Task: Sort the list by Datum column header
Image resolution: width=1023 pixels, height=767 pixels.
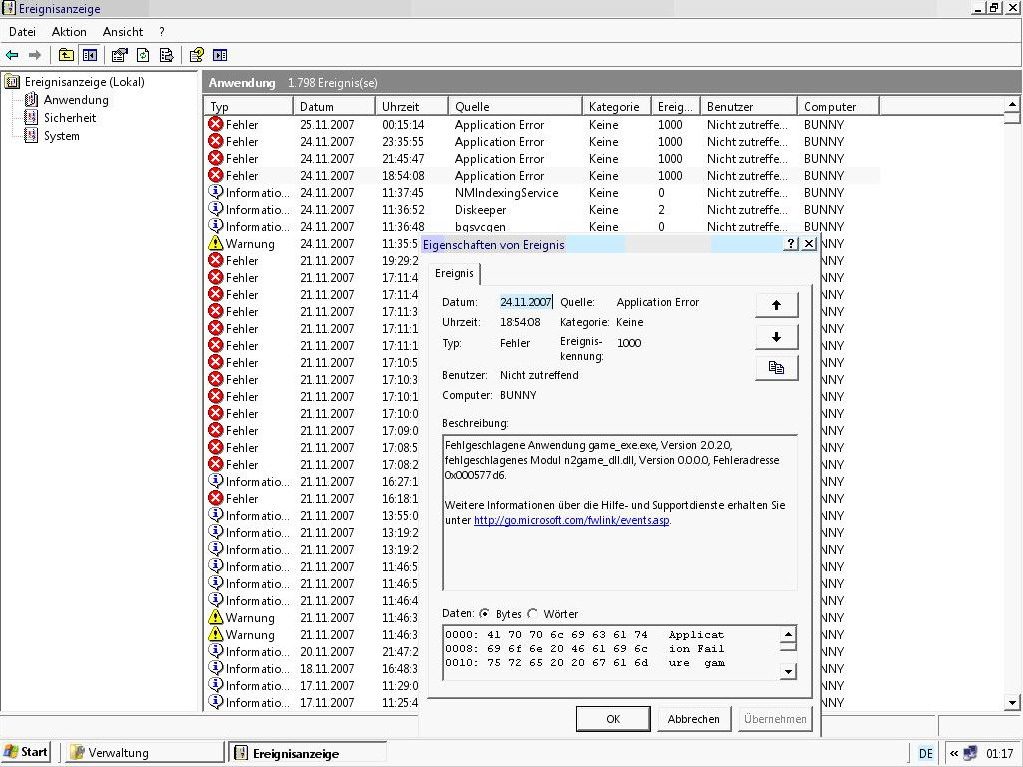Action: (x=334, y=106)
